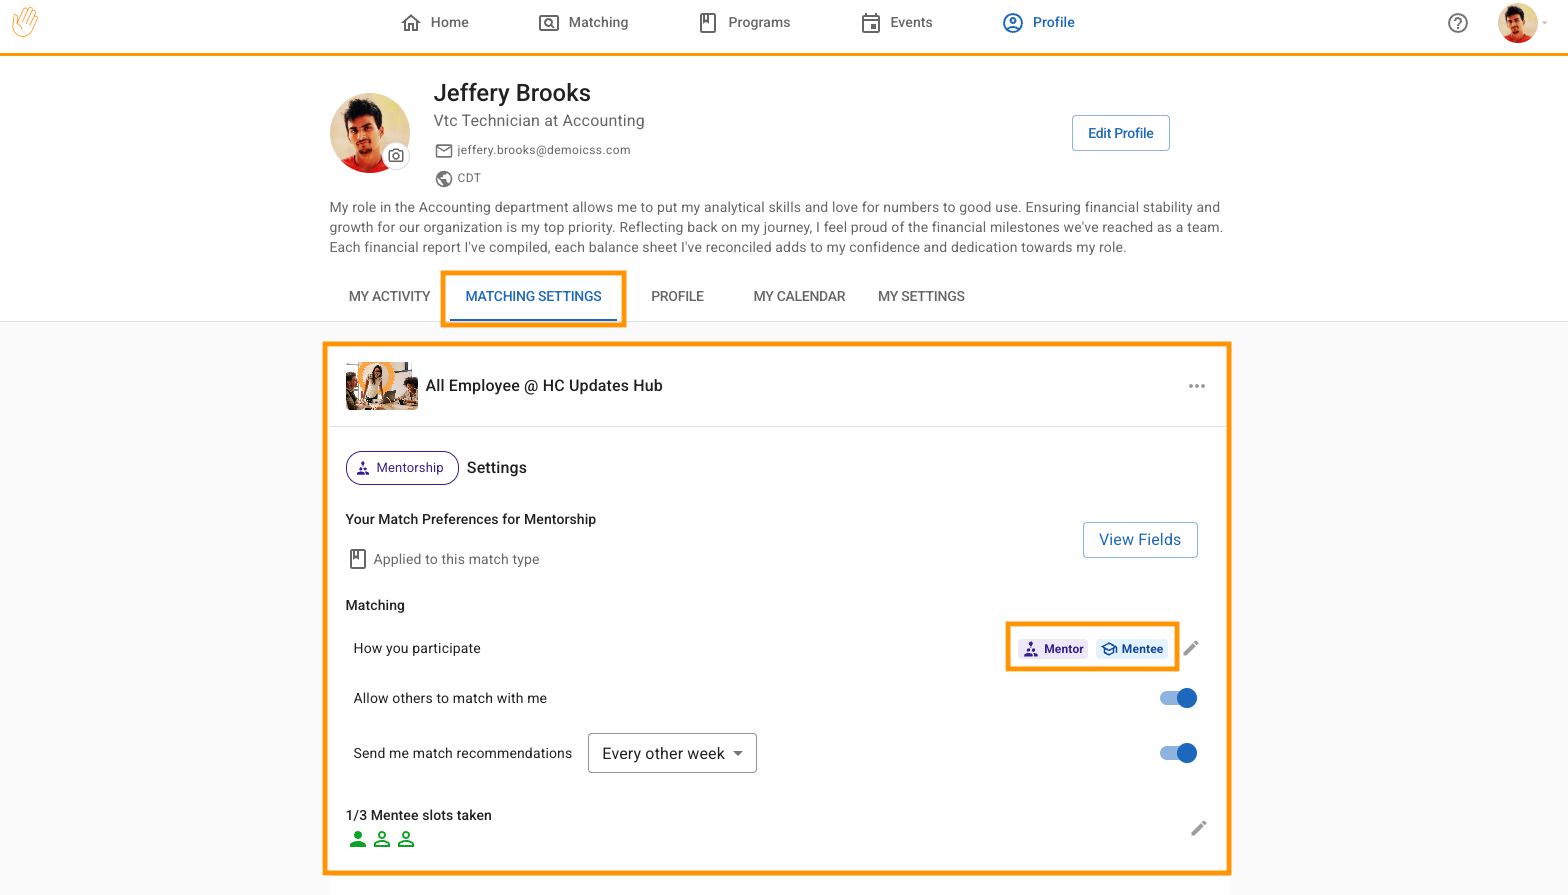Image resolution: width=1568 pixels, height=895 pixels.
Task: Click the Edit Profile button
Action: pos(1120,133)
